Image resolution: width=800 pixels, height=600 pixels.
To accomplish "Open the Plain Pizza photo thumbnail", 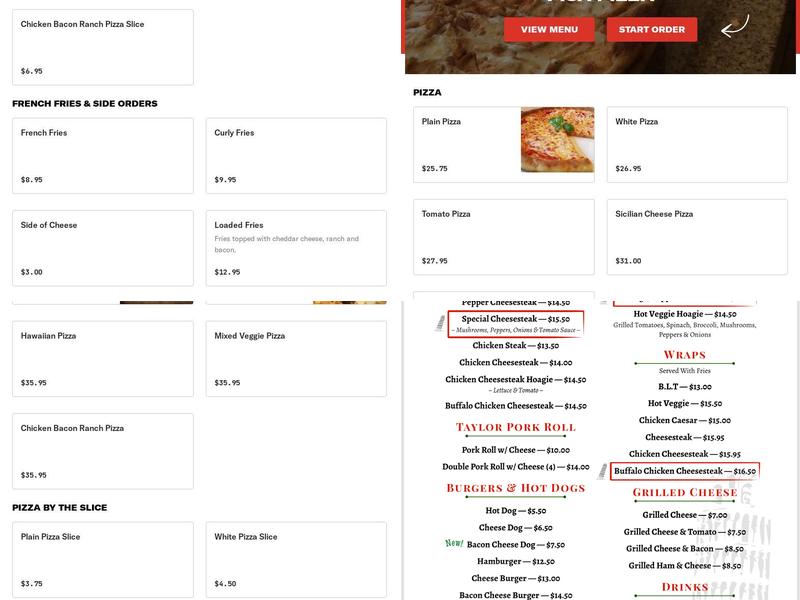I will 557,140.
